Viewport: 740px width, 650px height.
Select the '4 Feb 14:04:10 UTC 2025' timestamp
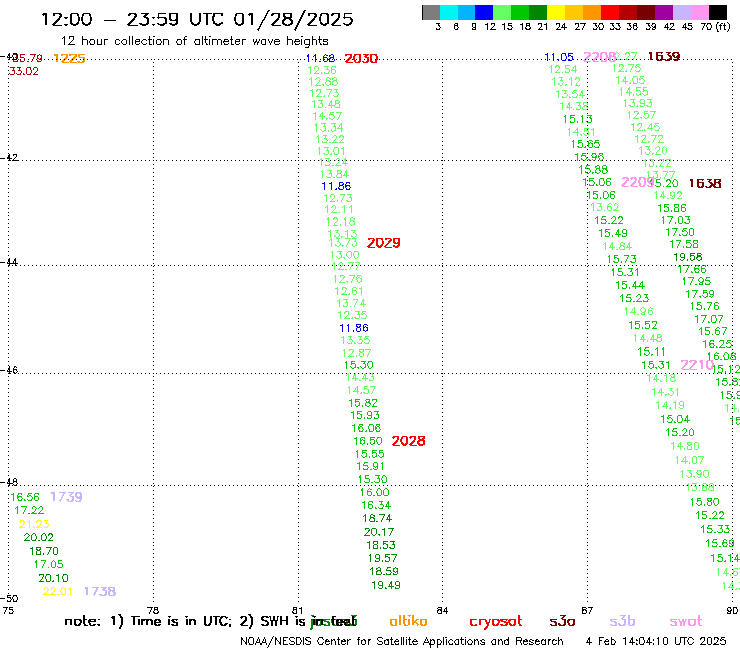(x=656, y=642)
